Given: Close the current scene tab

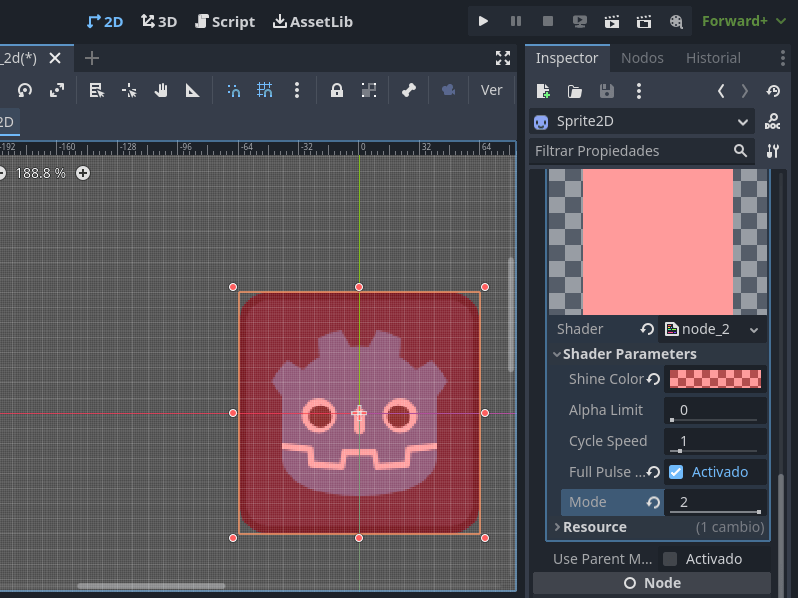Looking at the screenshot, I should 55,59.
